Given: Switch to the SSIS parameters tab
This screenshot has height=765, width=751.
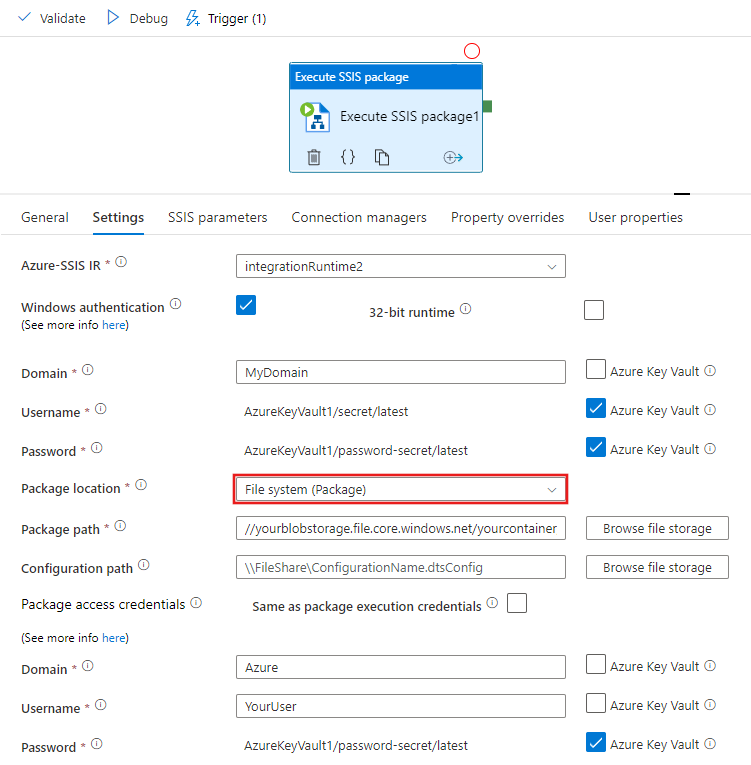Looking at the screenshot, I should point(217,217).
